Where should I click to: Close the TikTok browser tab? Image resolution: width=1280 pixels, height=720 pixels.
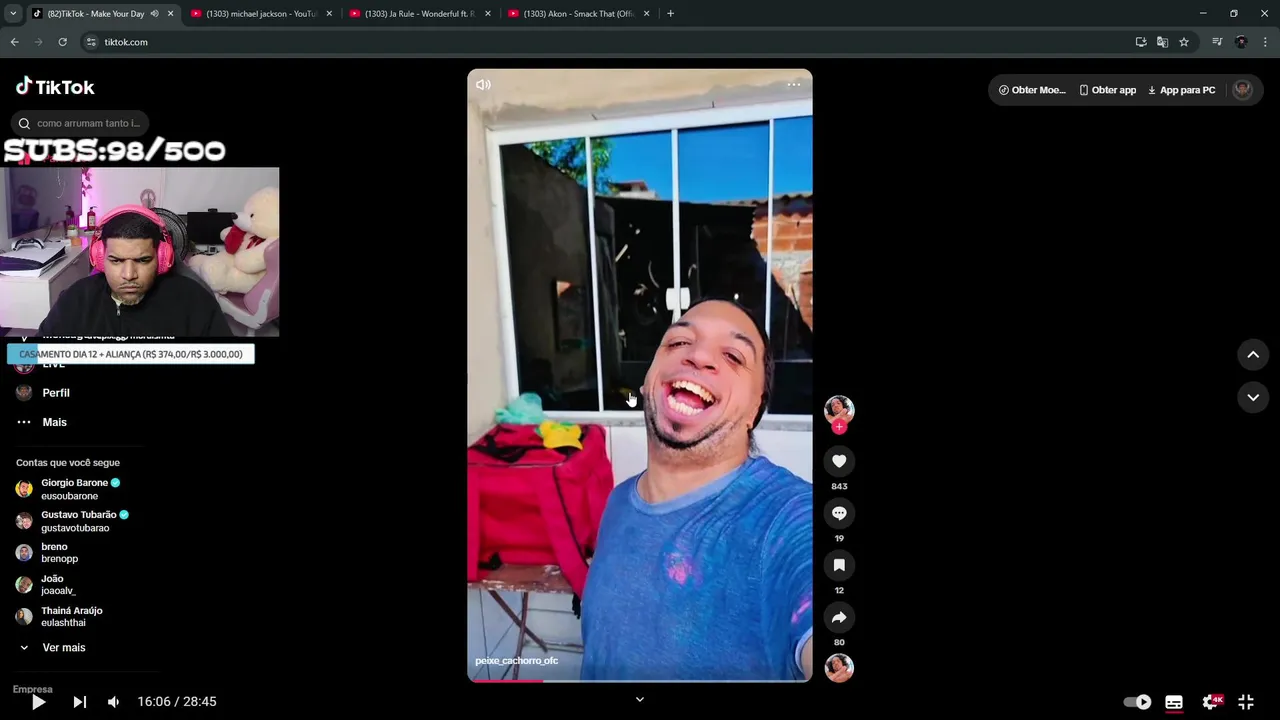[170, 14]
